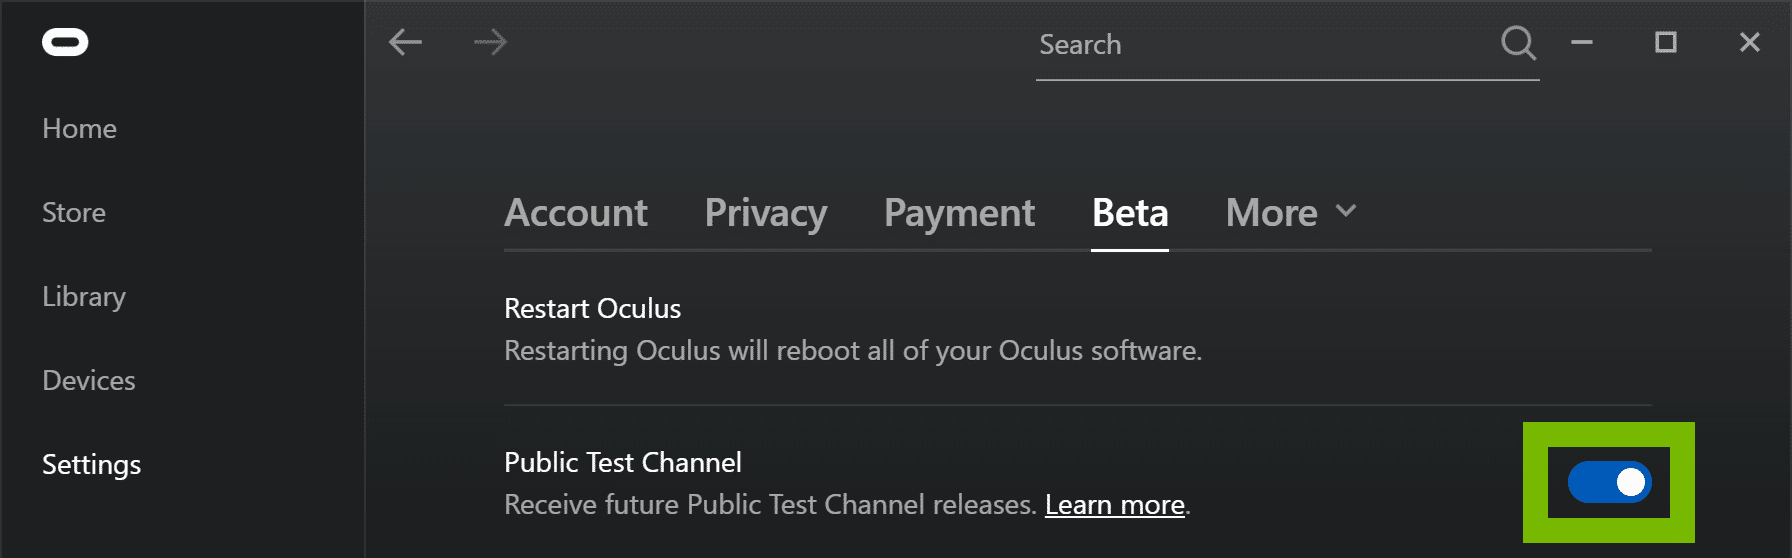Switch to the Account tab
The height and width of the screenshot is (558, 1792).
pos(576,213)
